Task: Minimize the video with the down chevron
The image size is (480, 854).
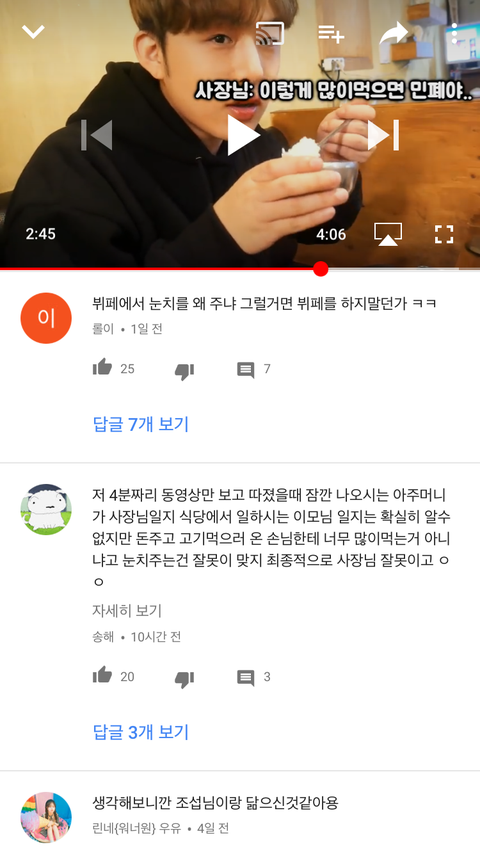Action: point(33,32)
